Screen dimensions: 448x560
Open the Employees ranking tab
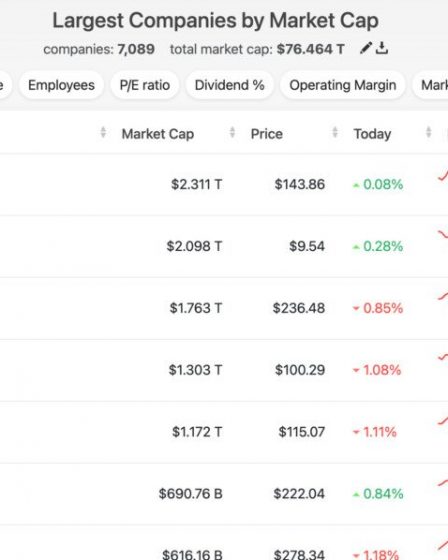tap(61, 85)
